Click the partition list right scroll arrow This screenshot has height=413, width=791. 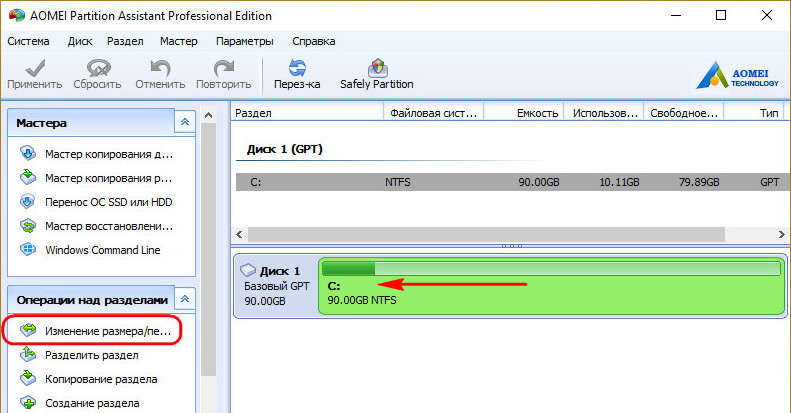pyautogui.click(x=781, y=234)
